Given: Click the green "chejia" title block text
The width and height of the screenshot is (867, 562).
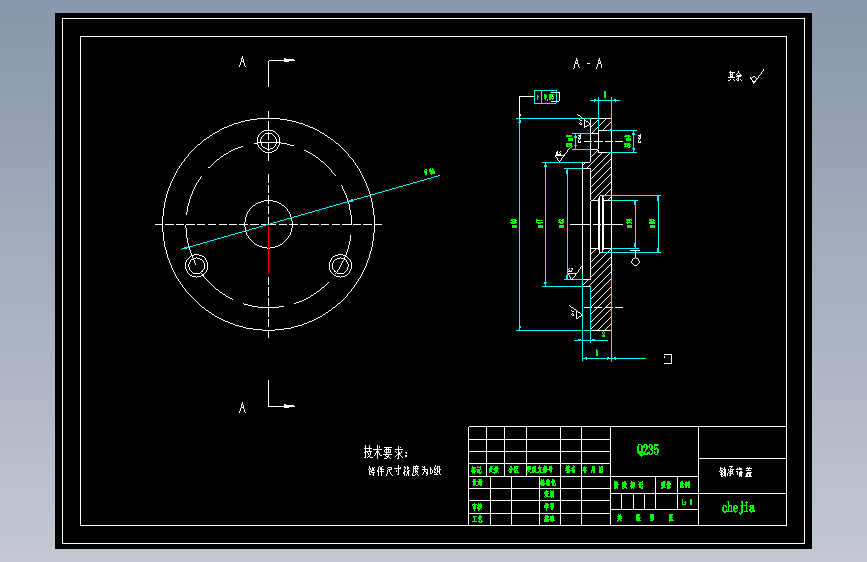Looking at the screenshot, I should [738, 507].
